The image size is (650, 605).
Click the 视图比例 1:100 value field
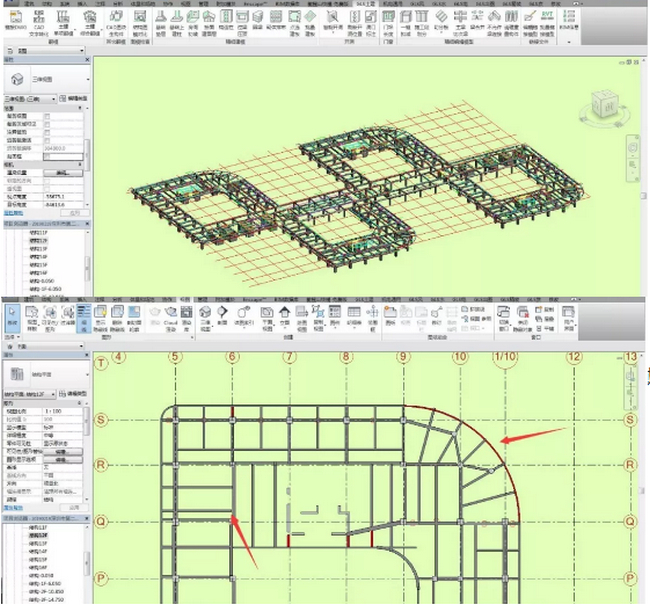pos(62,411)
